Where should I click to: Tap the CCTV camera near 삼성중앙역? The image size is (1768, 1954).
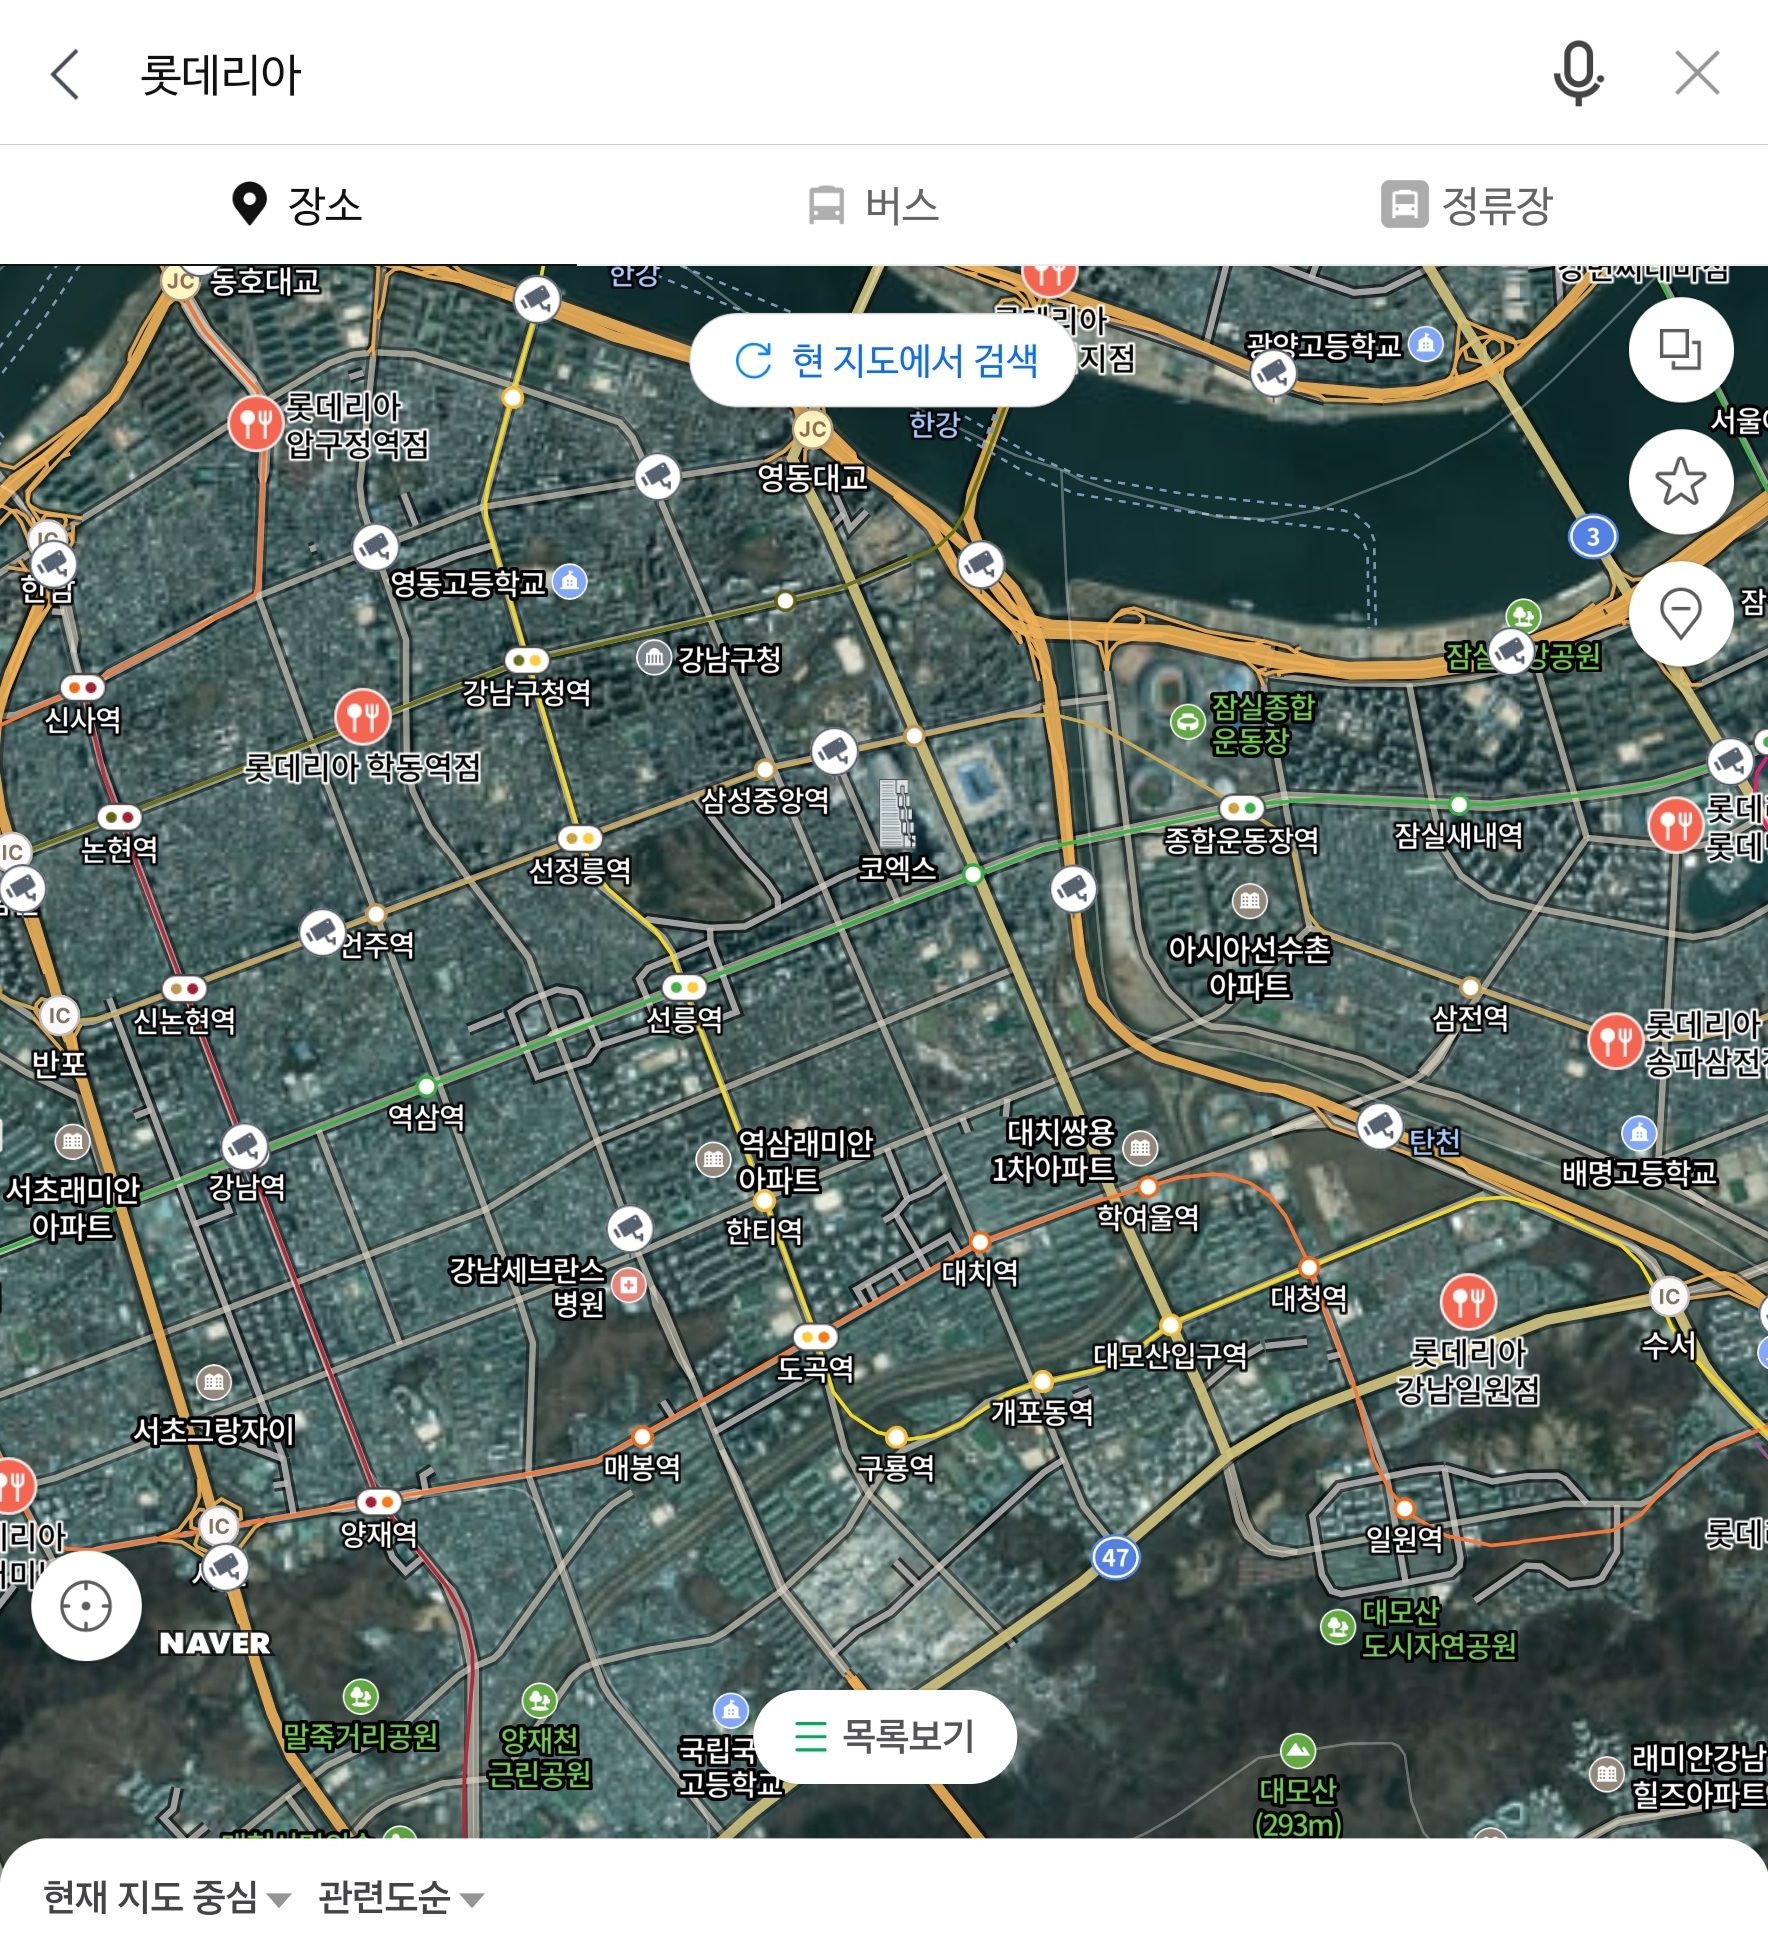coord(834,751)
